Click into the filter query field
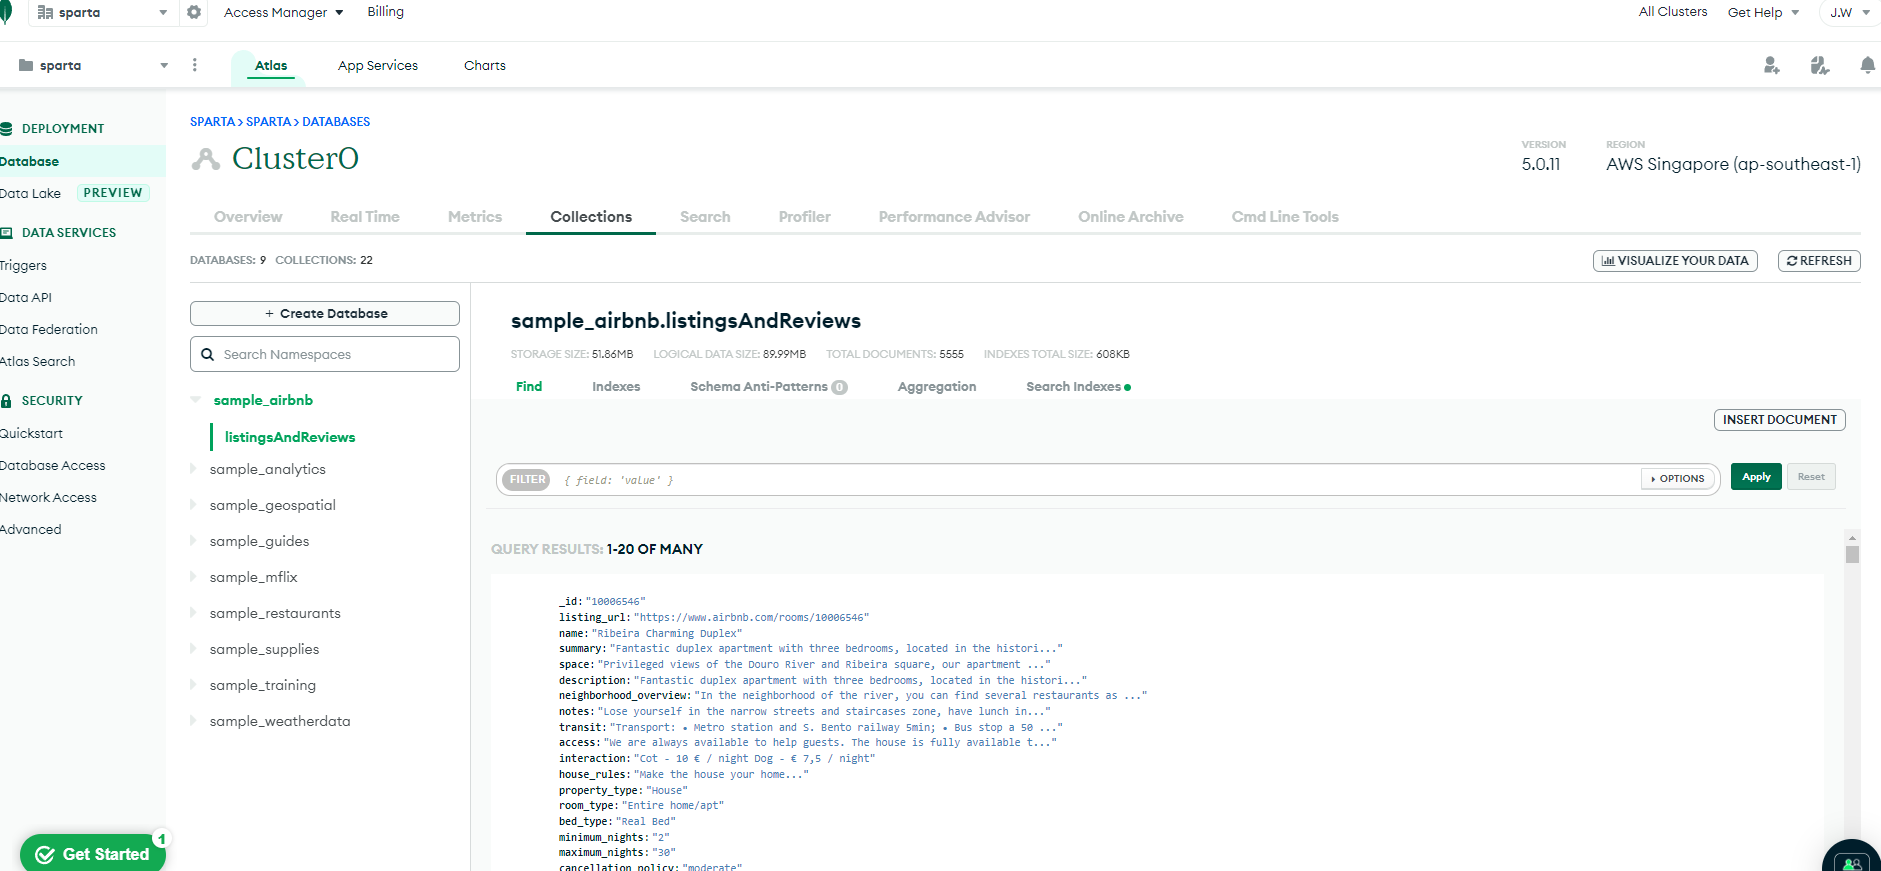1881x871 pixels. 1095,480
